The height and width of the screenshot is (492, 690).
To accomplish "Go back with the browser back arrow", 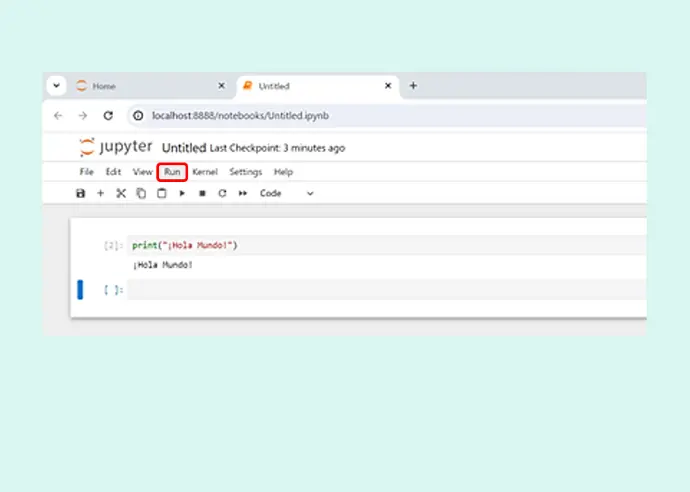I will (x=58, y=116).
